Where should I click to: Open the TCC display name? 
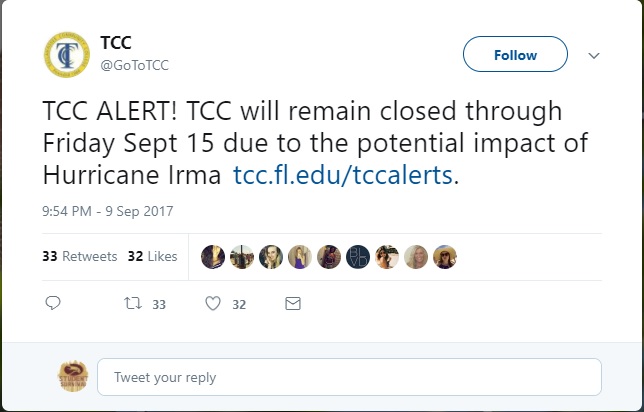116,43
